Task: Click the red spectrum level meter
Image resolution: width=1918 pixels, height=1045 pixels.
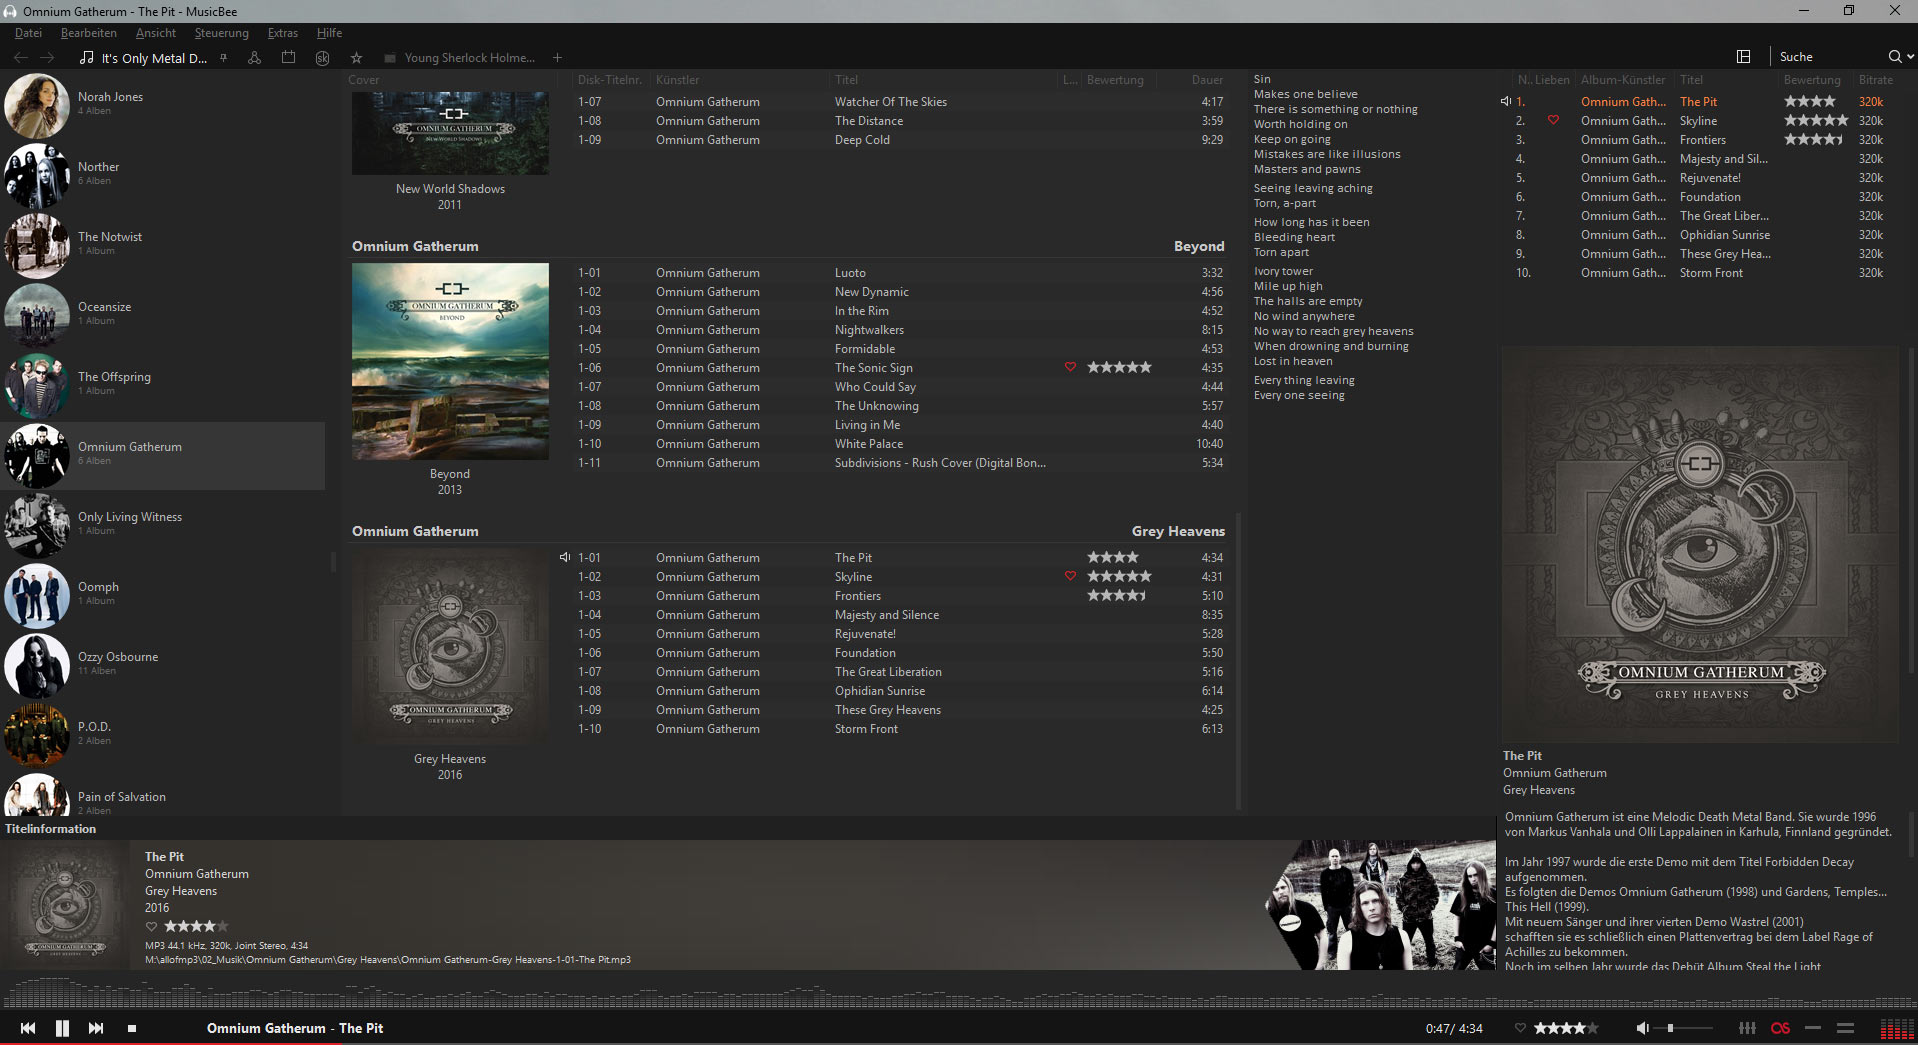Action: coord(1897,1029)
